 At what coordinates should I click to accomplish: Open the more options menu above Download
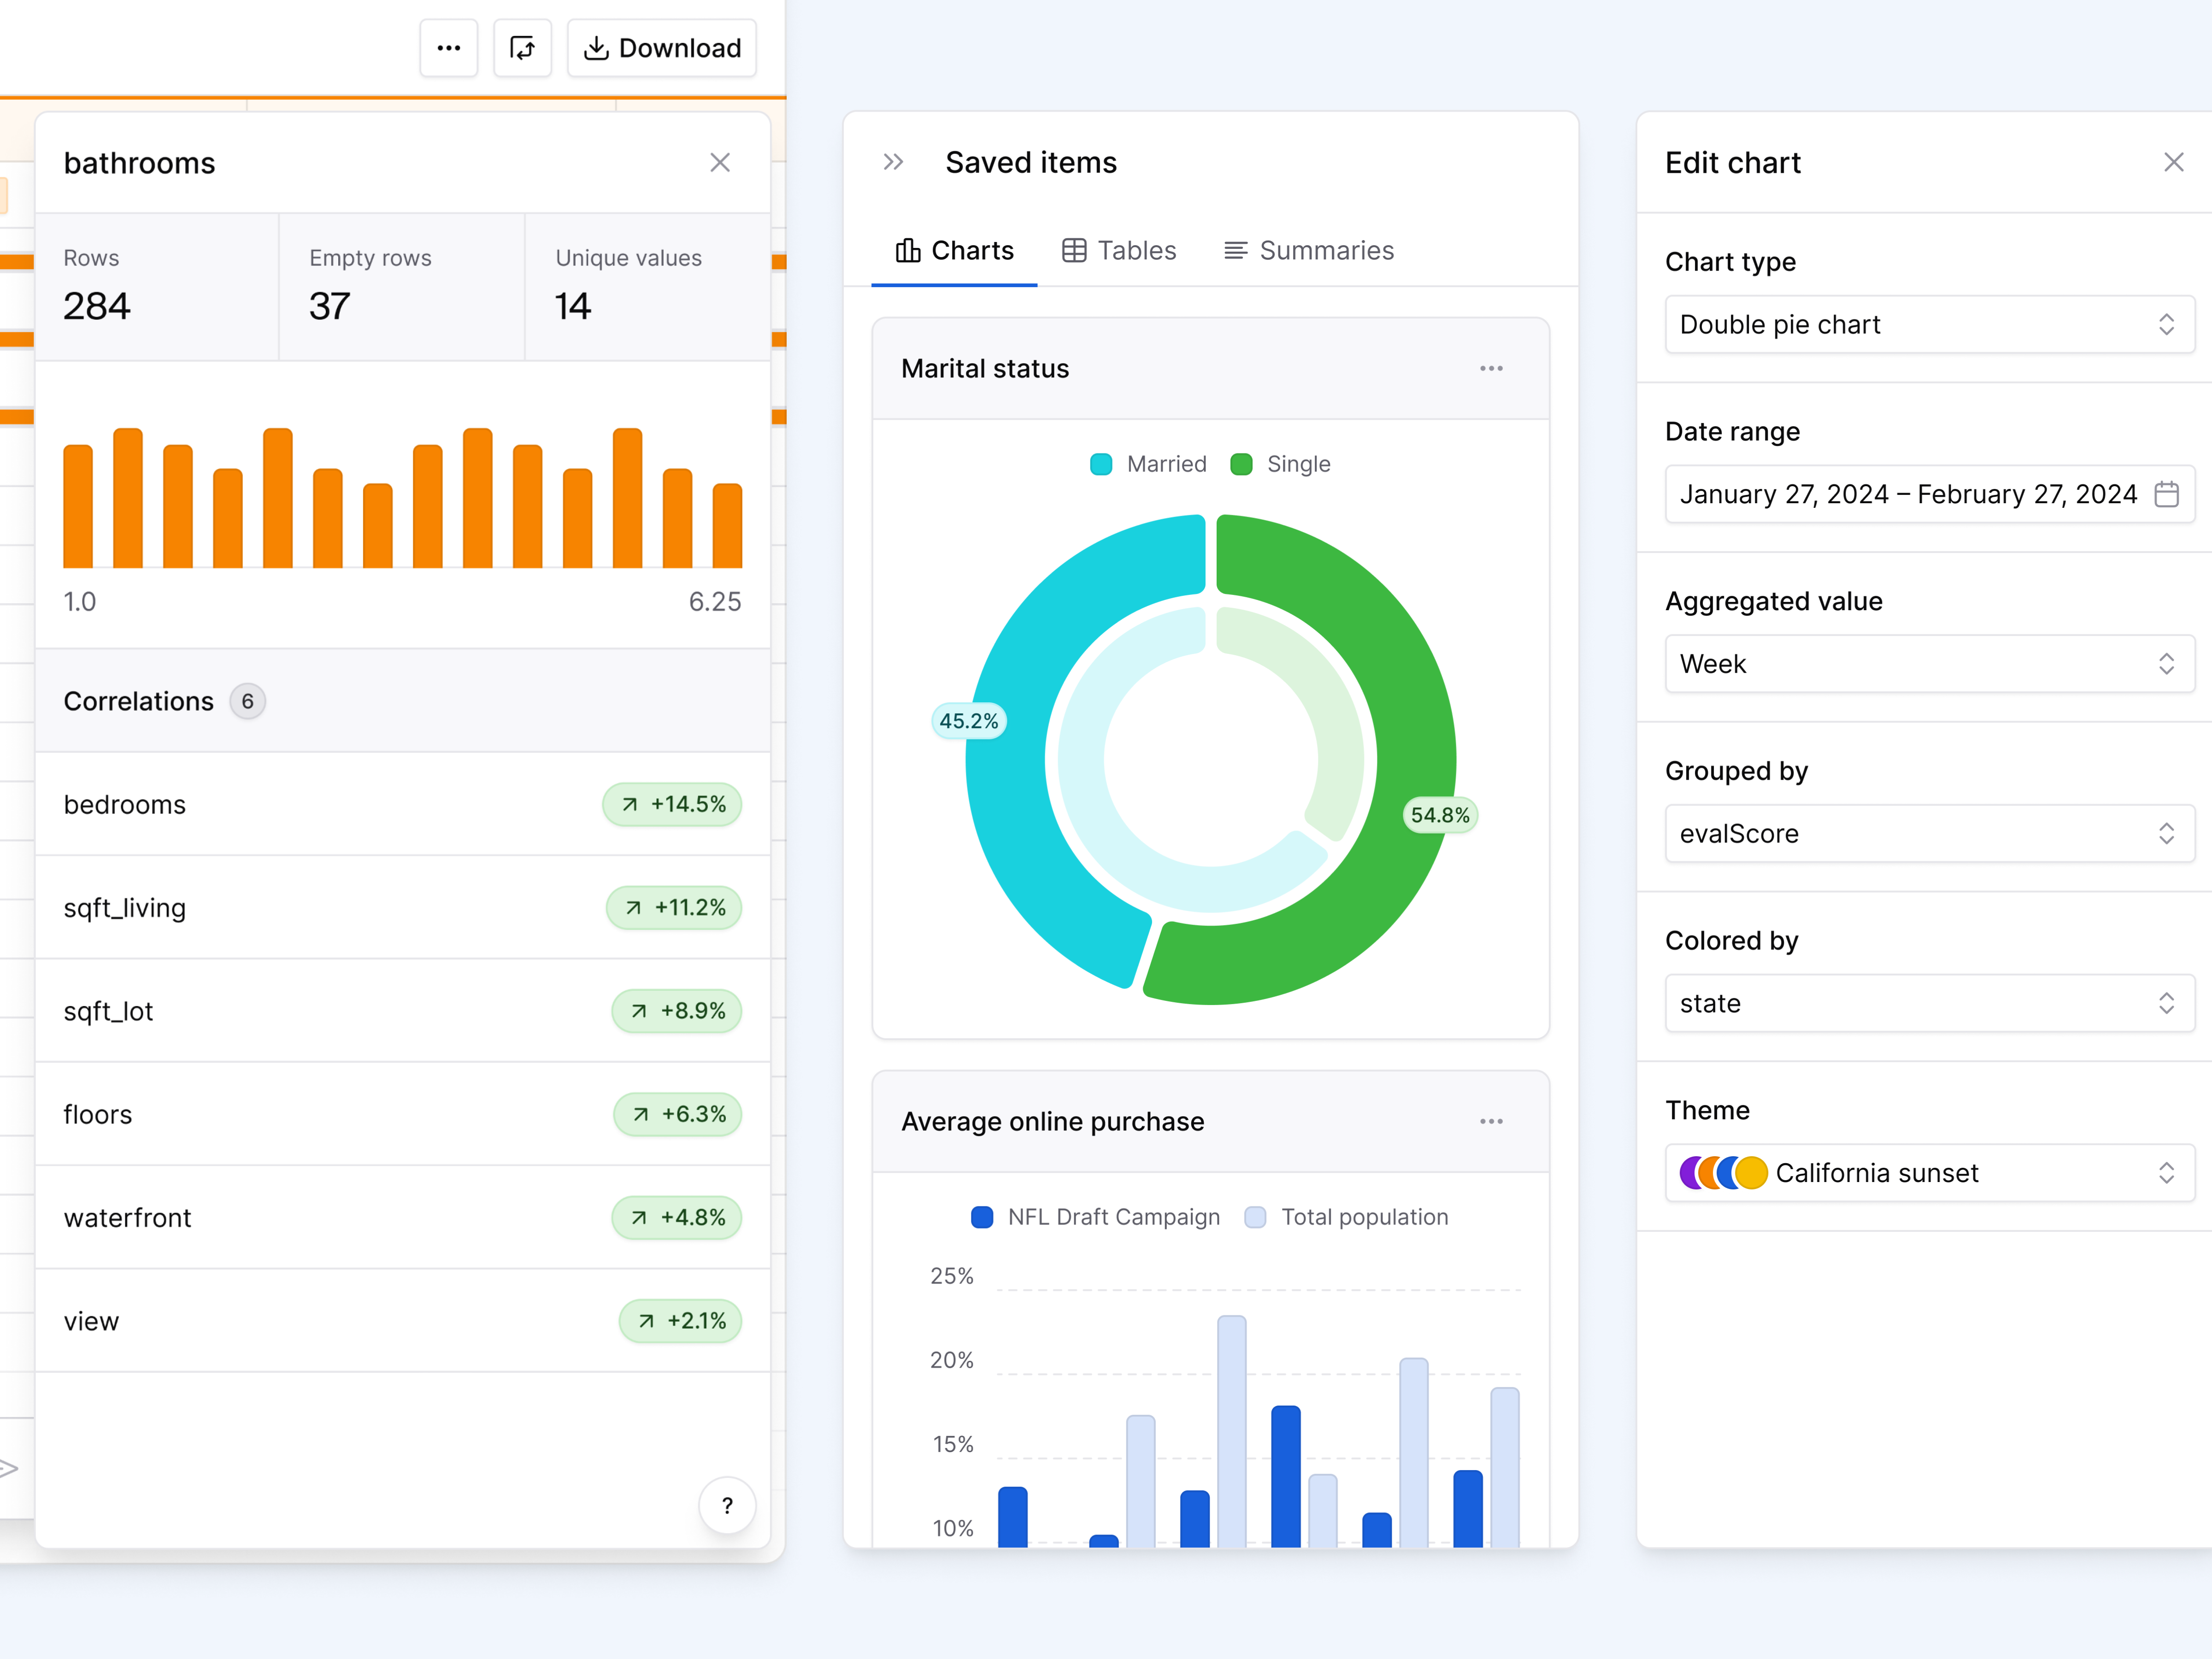448,48
